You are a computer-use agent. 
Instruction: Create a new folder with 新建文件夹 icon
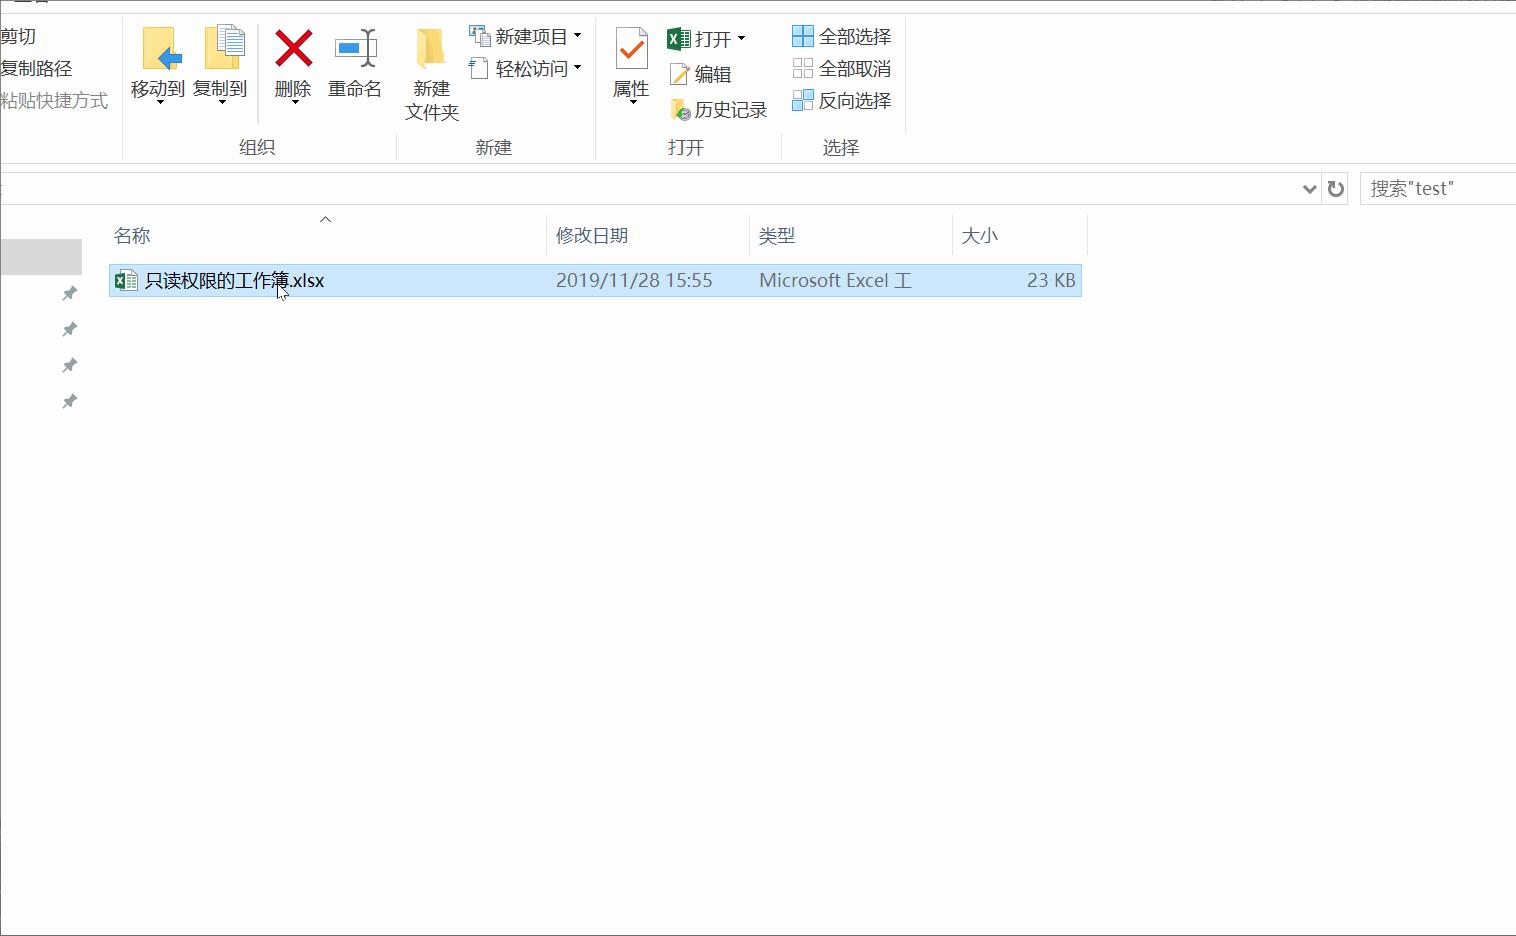tap(430, 73)
